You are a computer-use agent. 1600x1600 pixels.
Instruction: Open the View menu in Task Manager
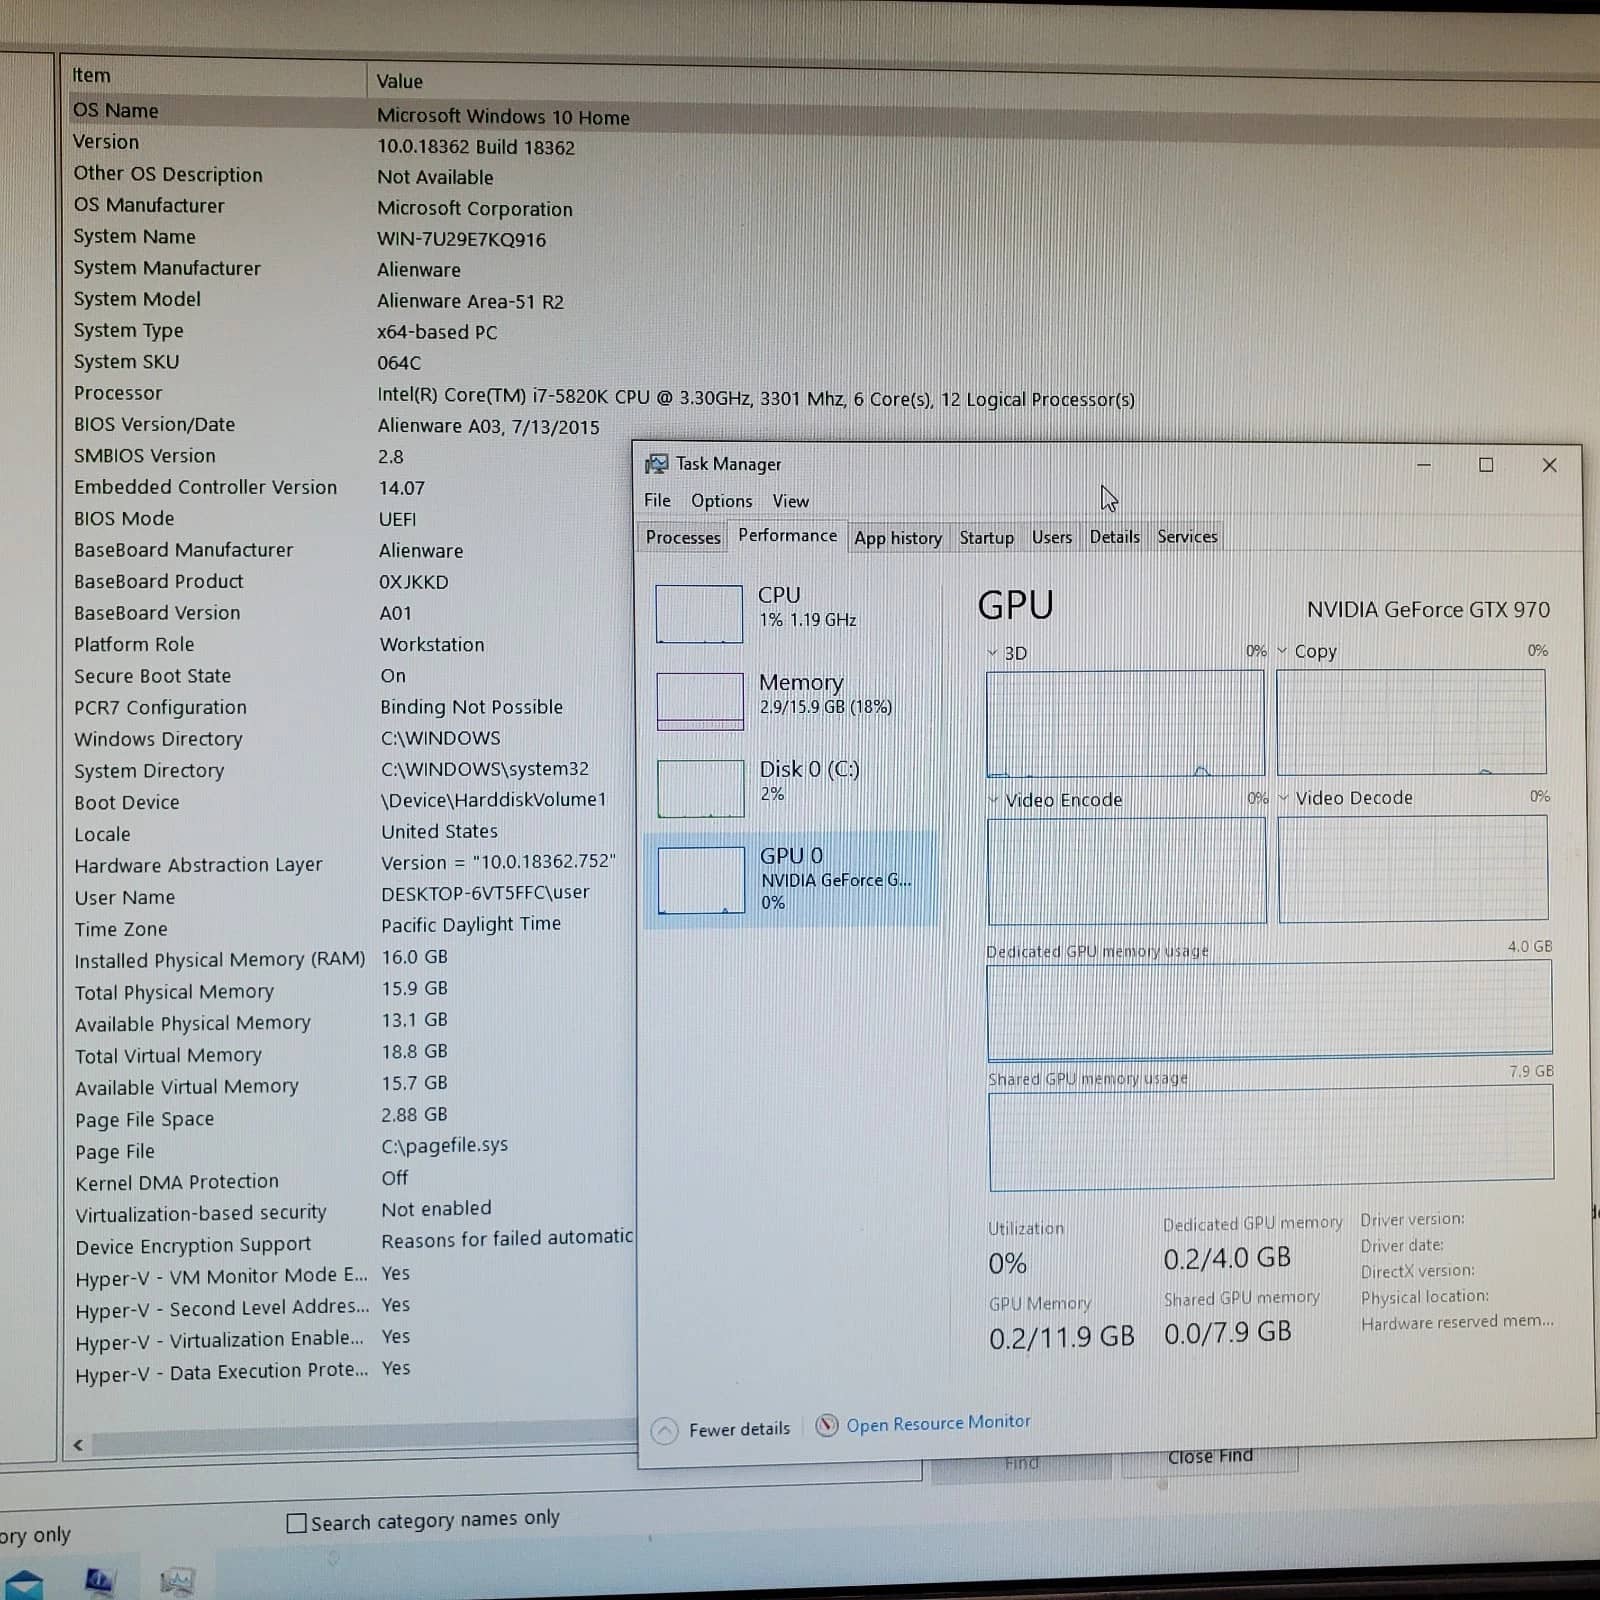[790, 501]
